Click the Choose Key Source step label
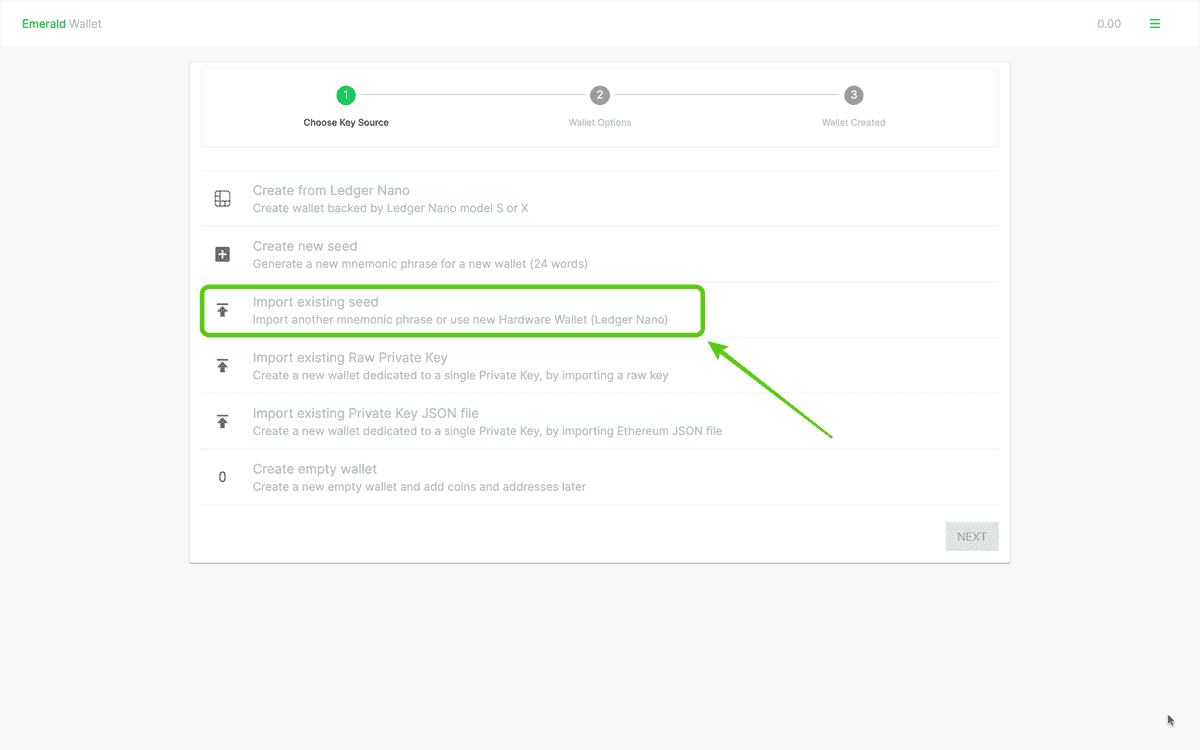The image size is (1200, 750). [346, 122]
